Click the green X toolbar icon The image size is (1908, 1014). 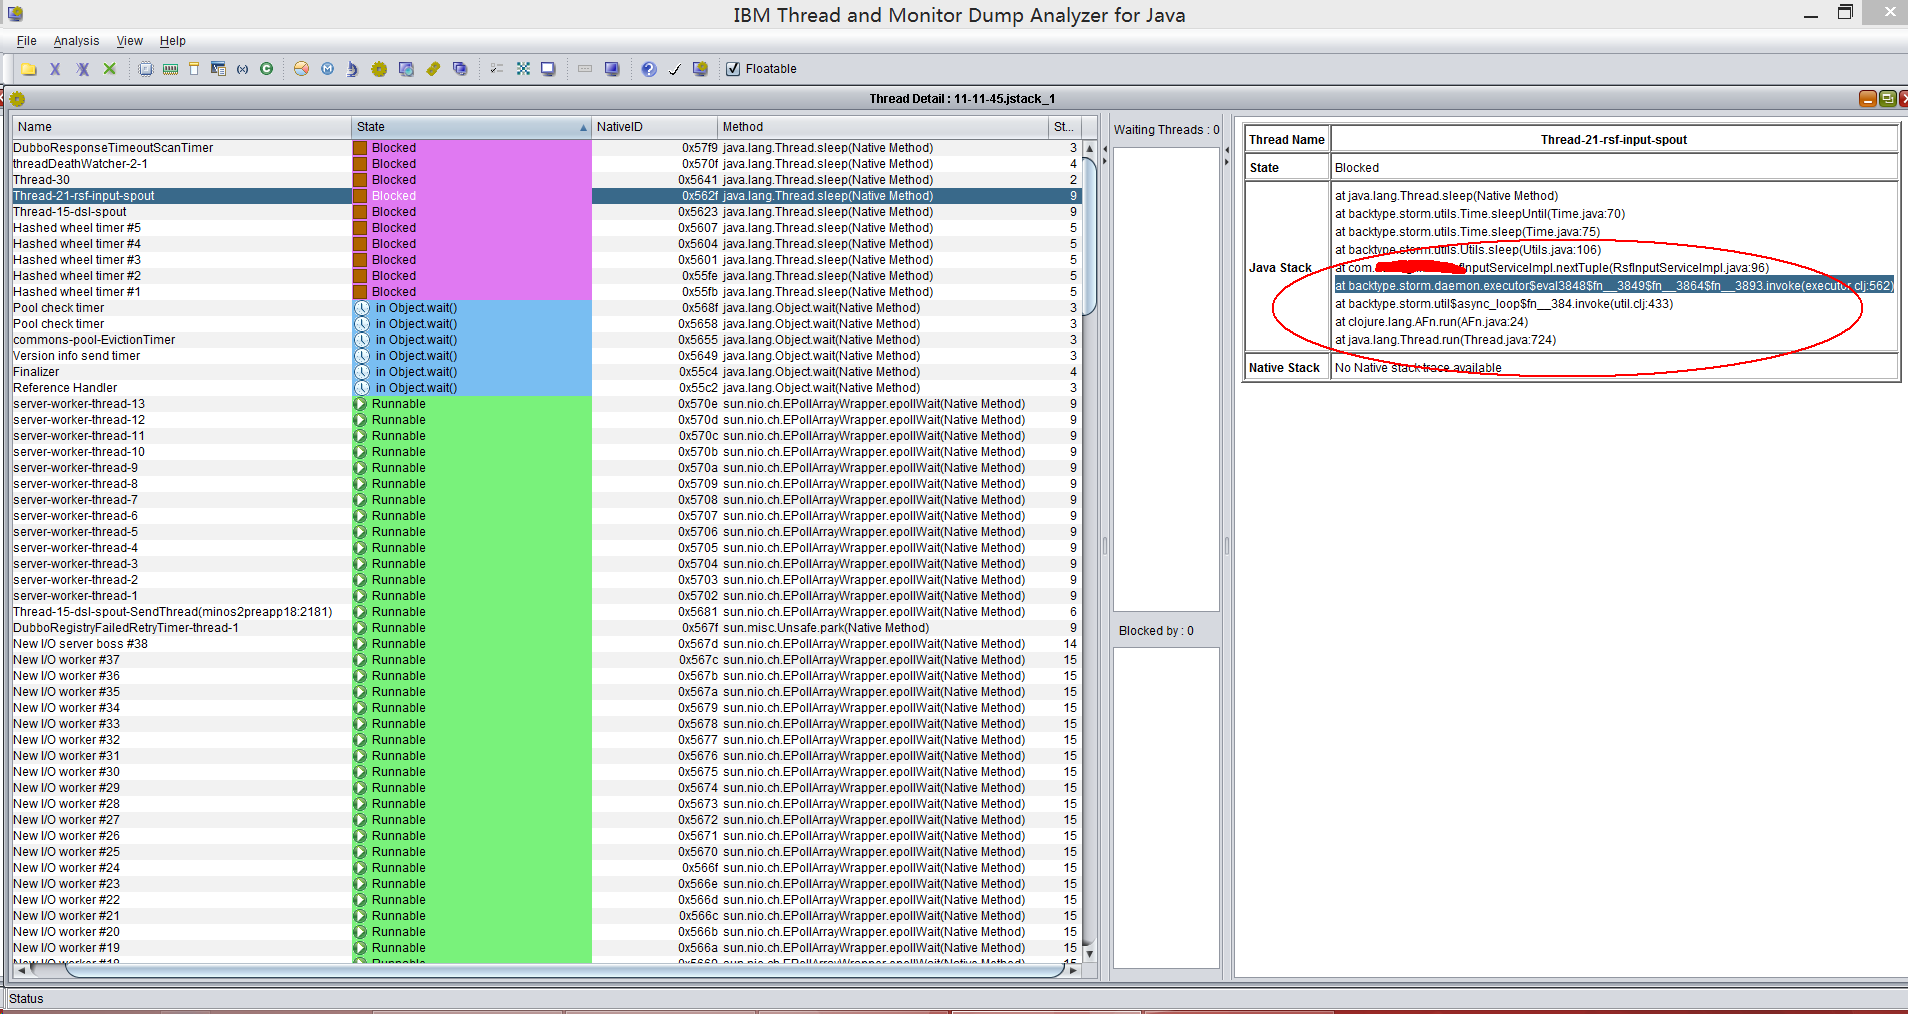(x=110, y=69)
